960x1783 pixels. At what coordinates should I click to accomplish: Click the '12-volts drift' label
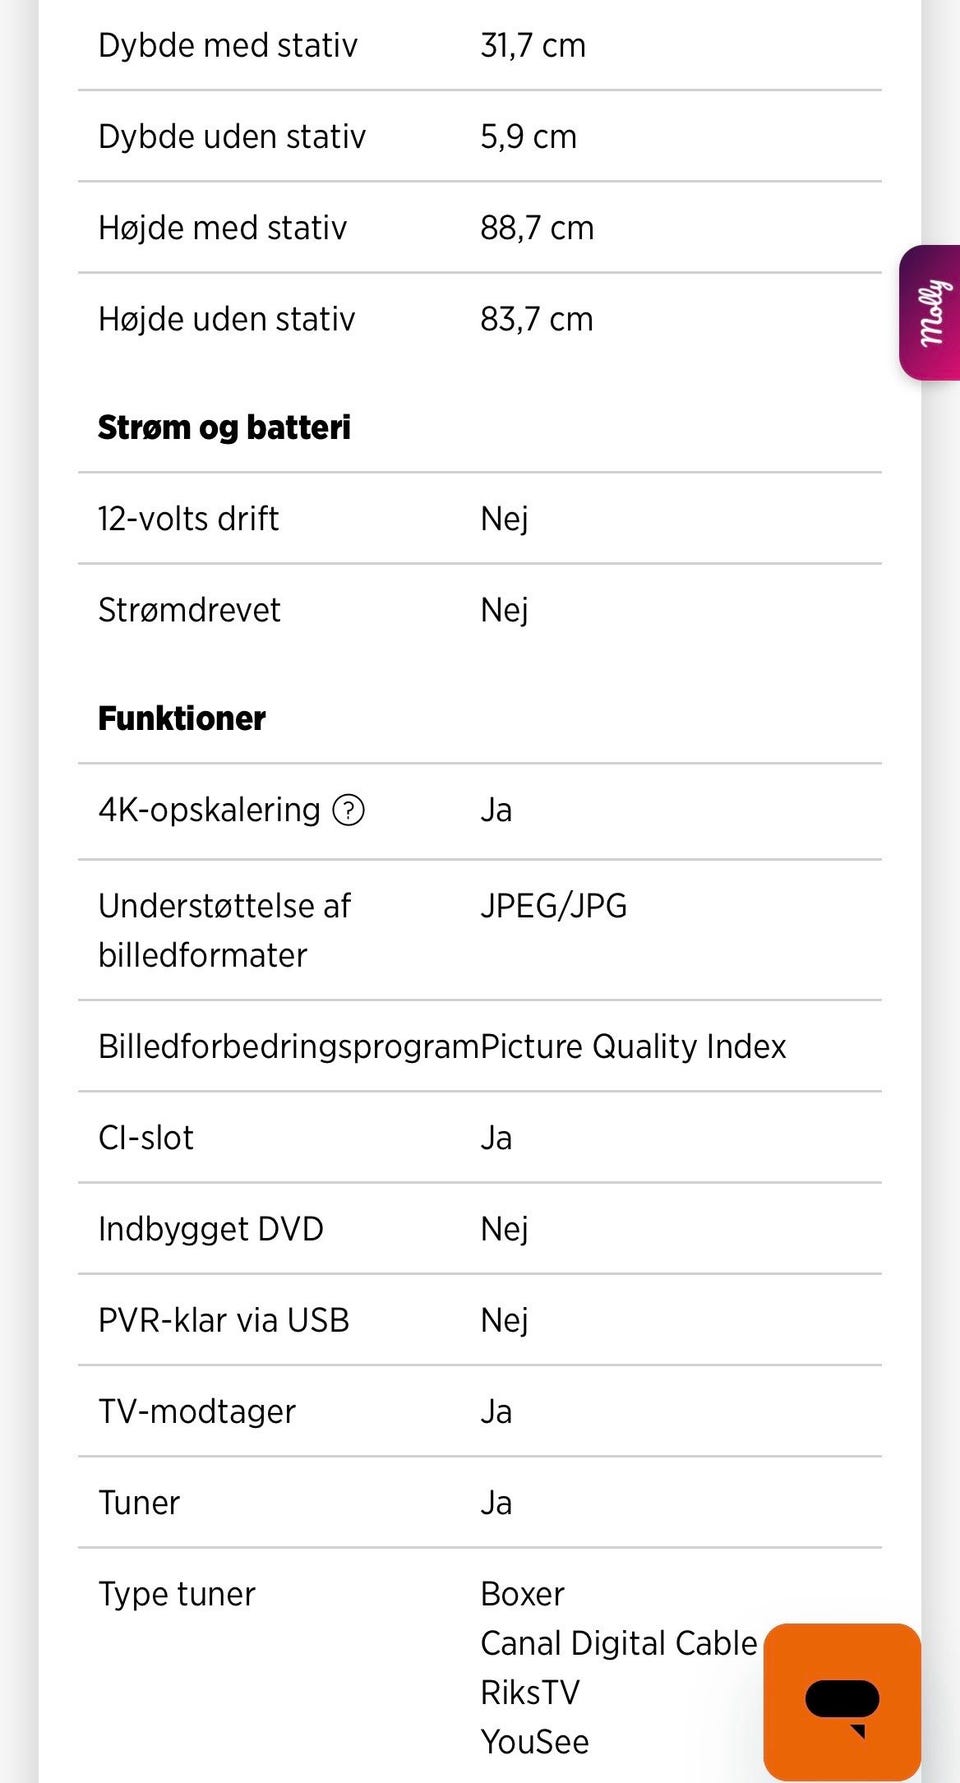(x=188, y=518)
